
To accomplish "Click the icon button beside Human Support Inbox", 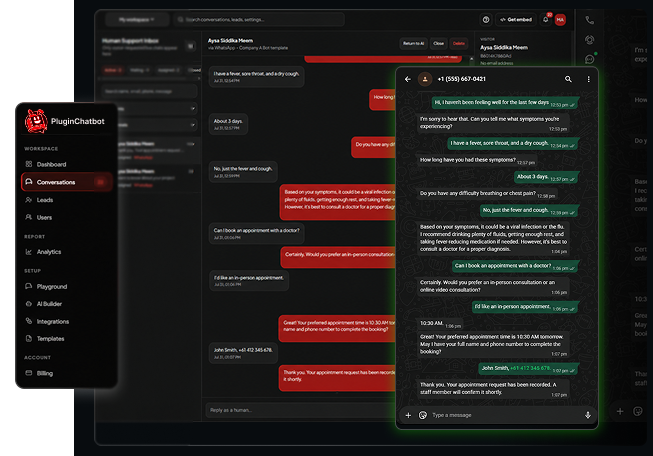I will pyautogui.click(x=190, y=46).
